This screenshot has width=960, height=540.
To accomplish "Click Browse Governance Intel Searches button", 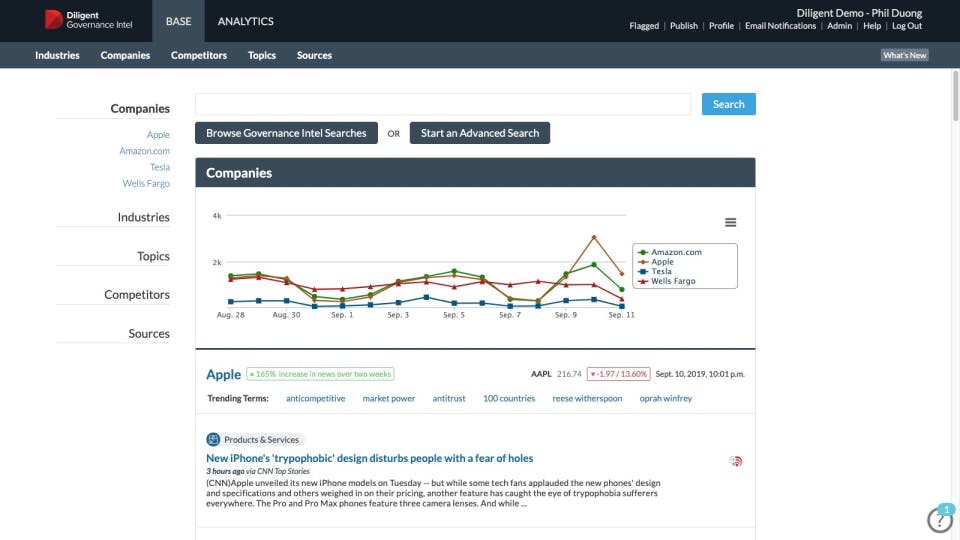I will pos(286,133).
